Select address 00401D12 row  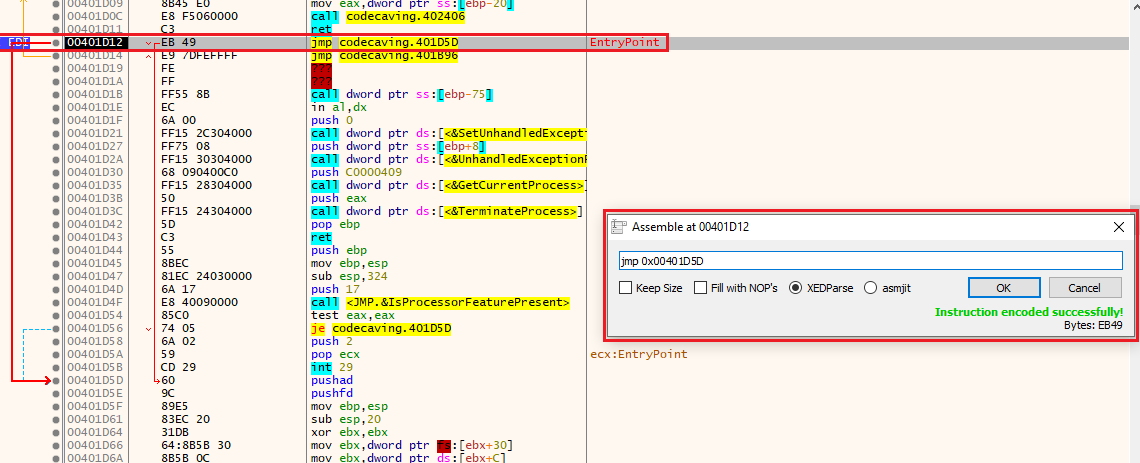97,43
